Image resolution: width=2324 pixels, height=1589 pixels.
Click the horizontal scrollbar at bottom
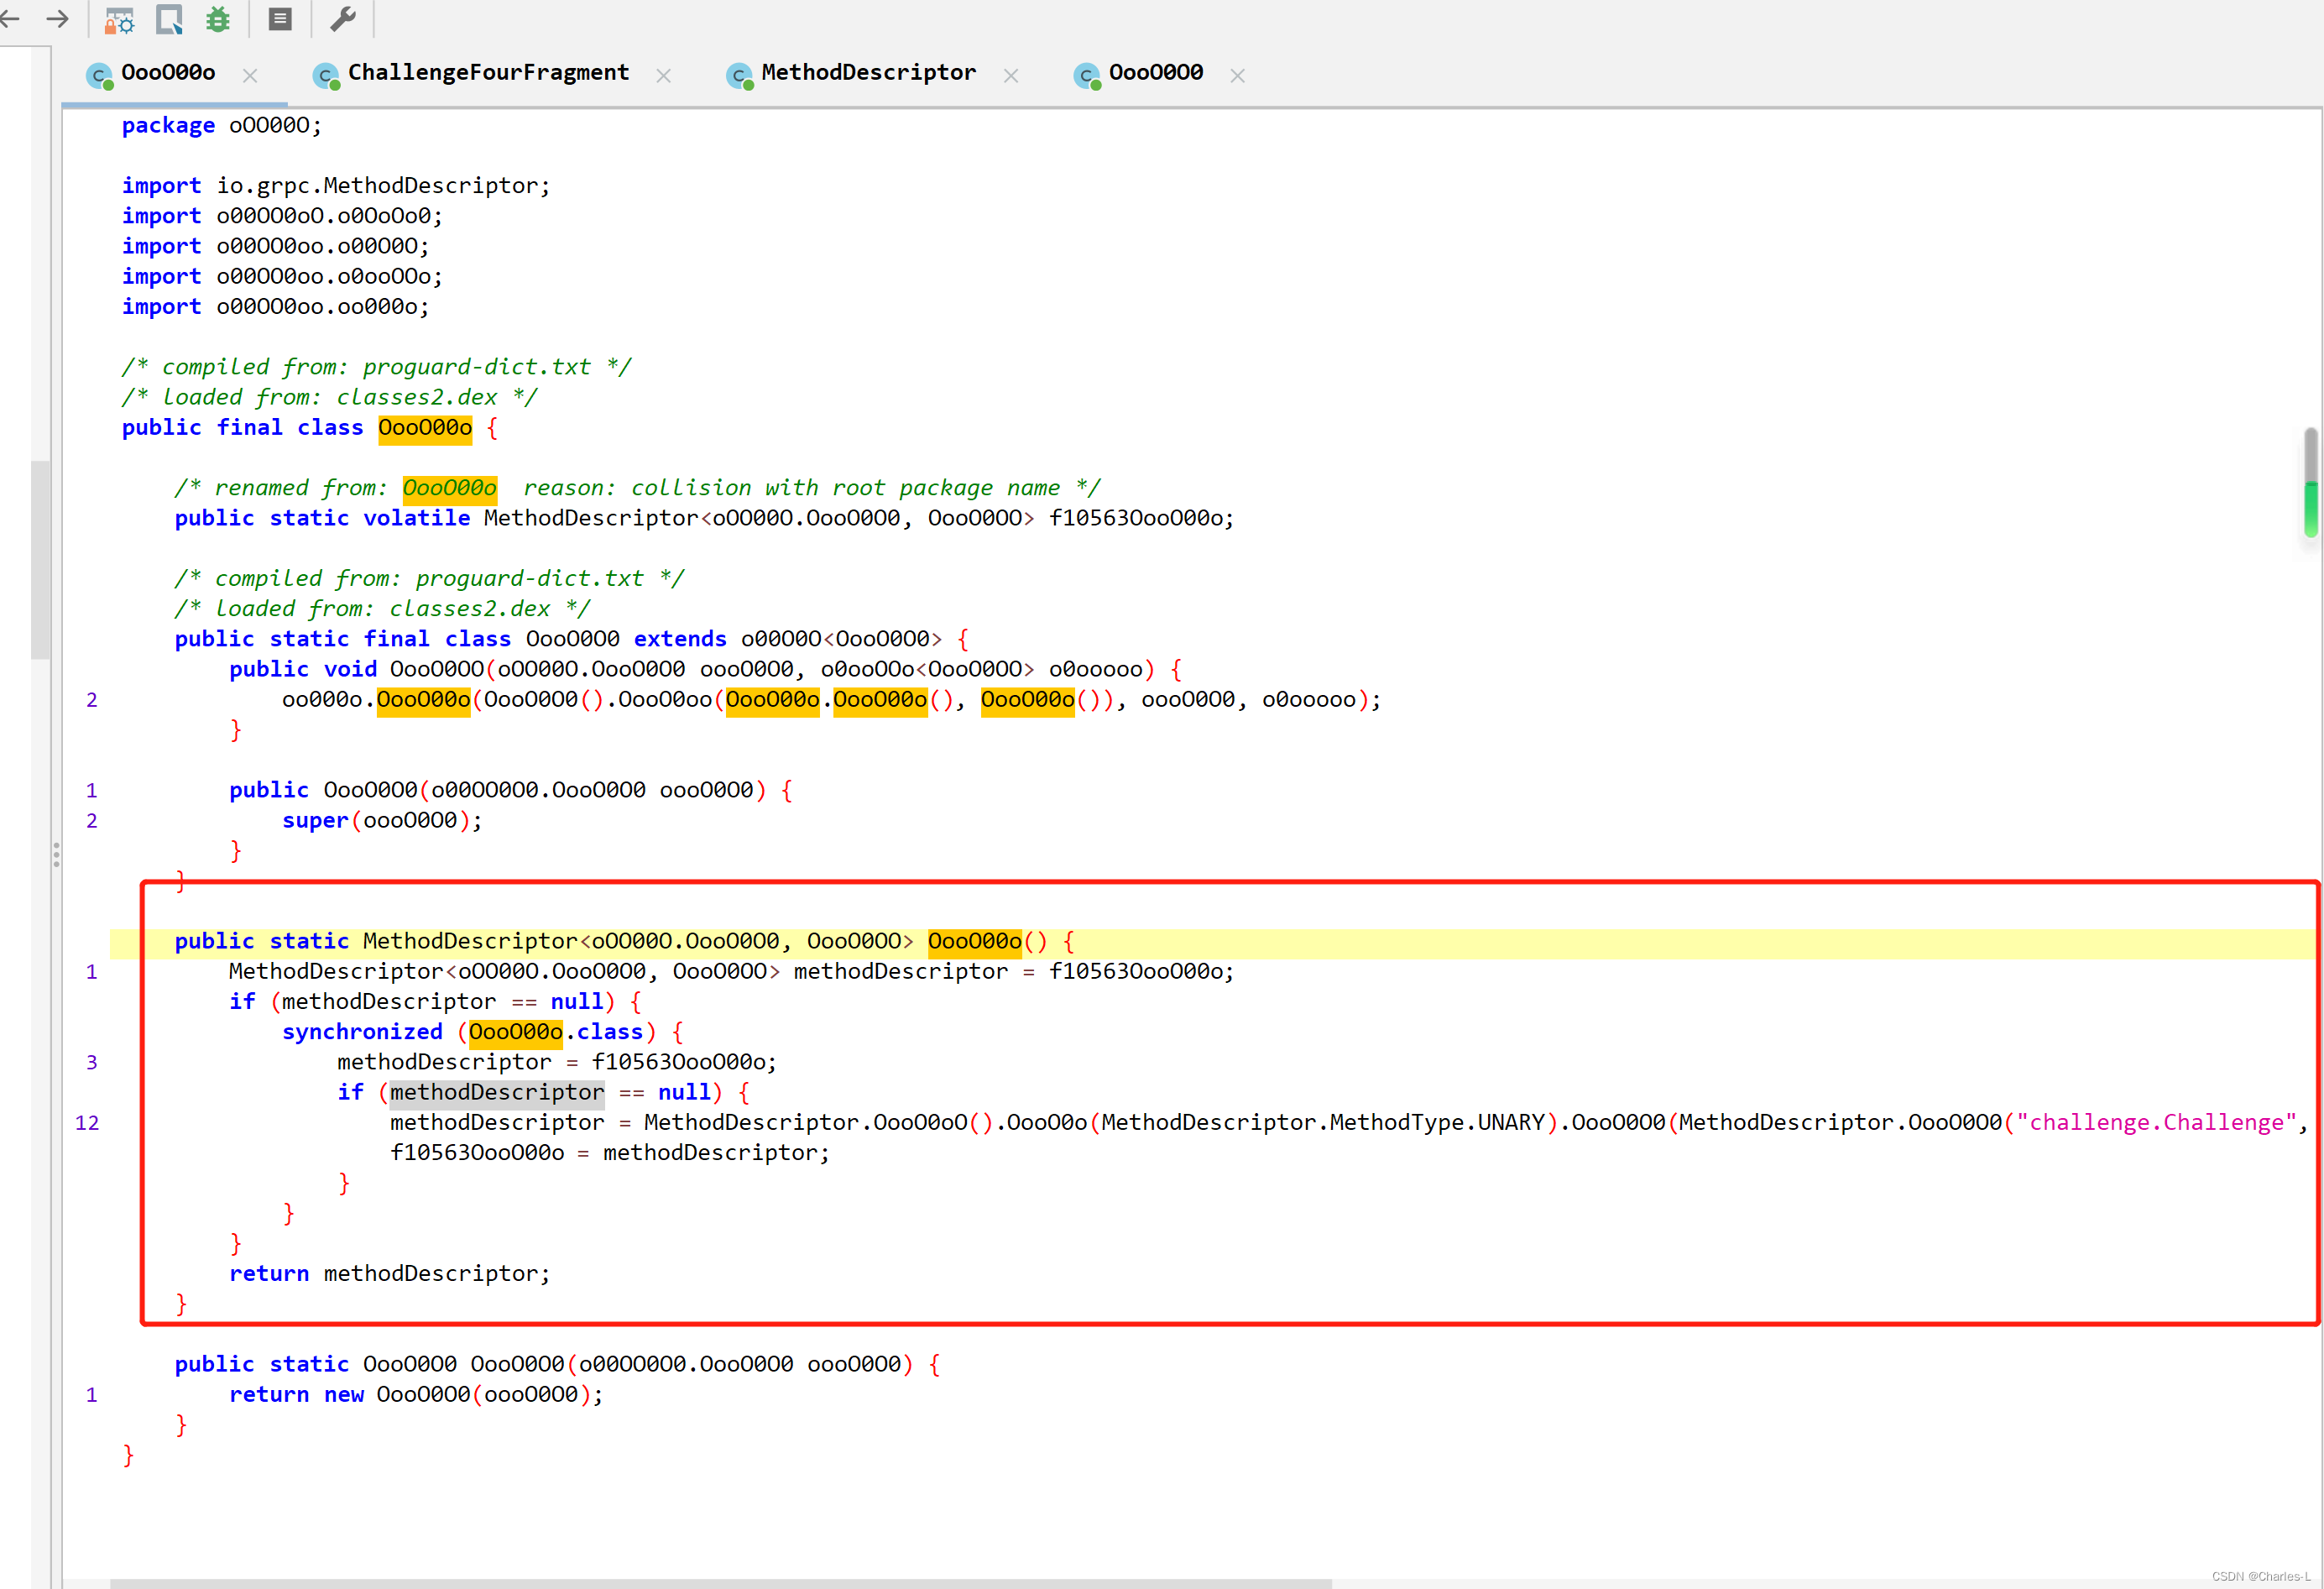pos(720,1582)
